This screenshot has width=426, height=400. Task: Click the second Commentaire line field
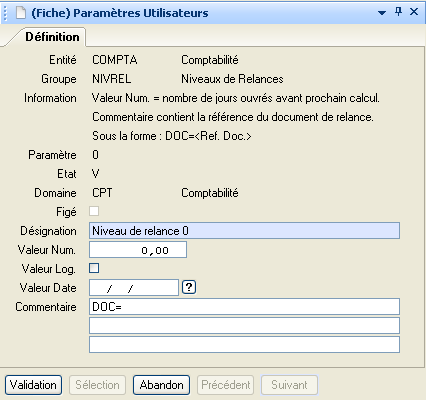pos(244,326)
